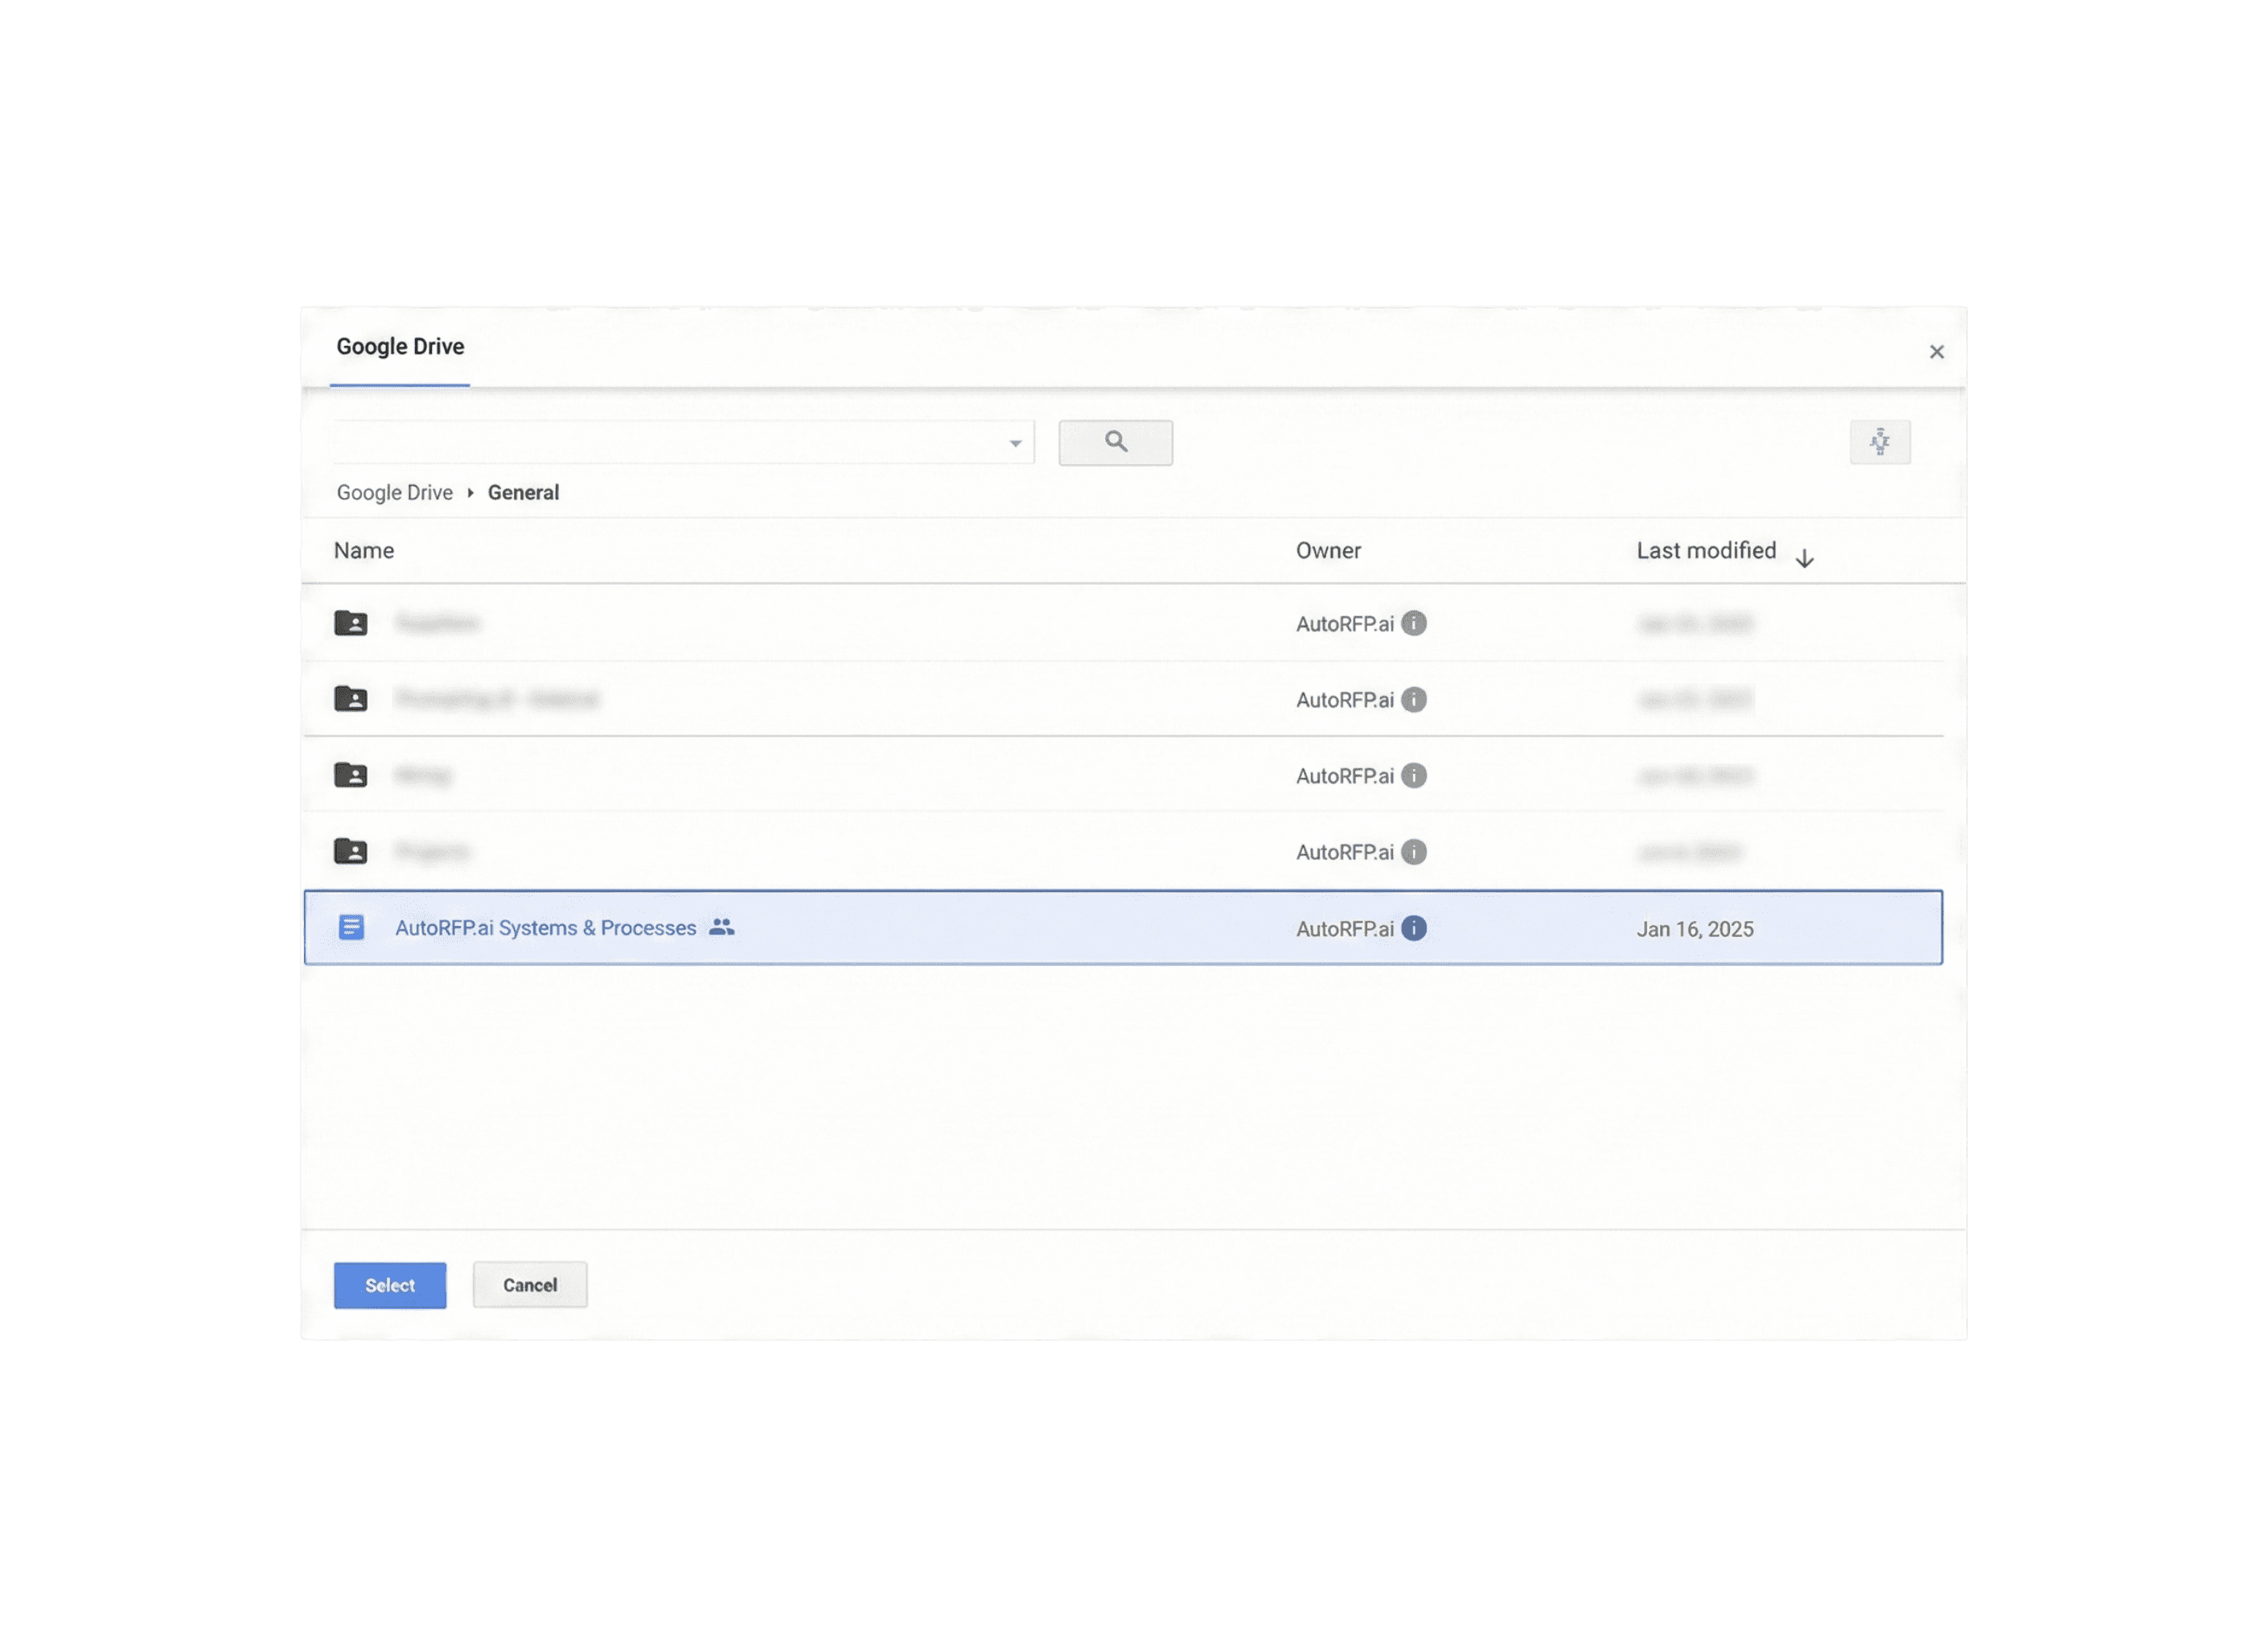This screenshot has height=1641, width=2268.
Task: Click the info icon in the second folder row
Action: point(1413,699)
